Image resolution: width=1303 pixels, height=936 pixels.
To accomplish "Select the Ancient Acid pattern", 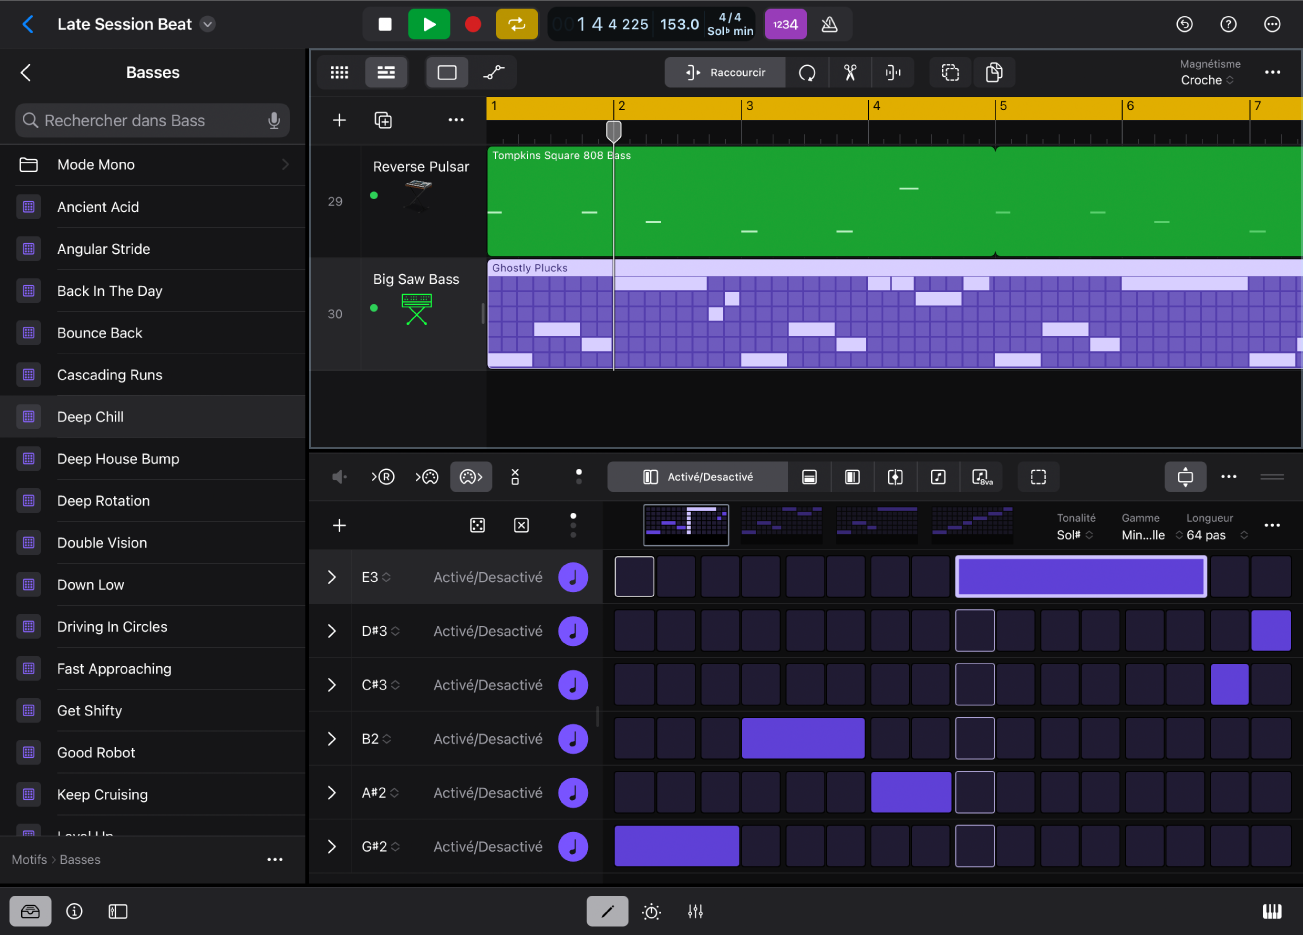I will pos(153,207).
